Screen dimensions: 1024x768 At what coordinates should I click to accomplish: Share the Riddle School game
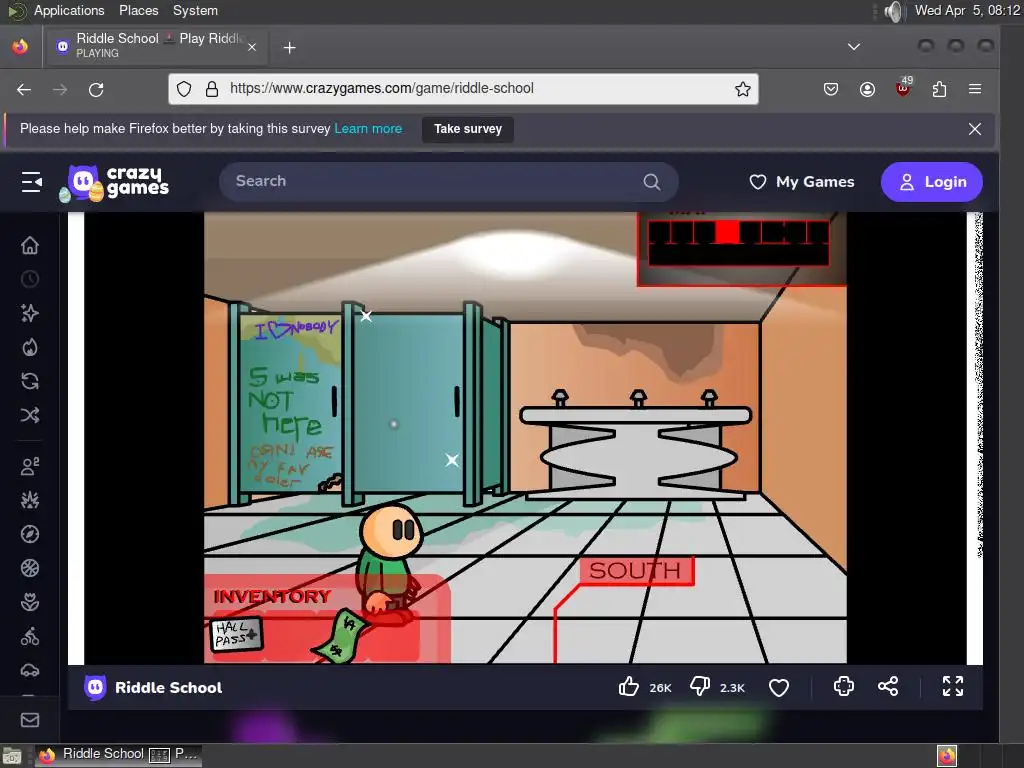click(888, 686)
